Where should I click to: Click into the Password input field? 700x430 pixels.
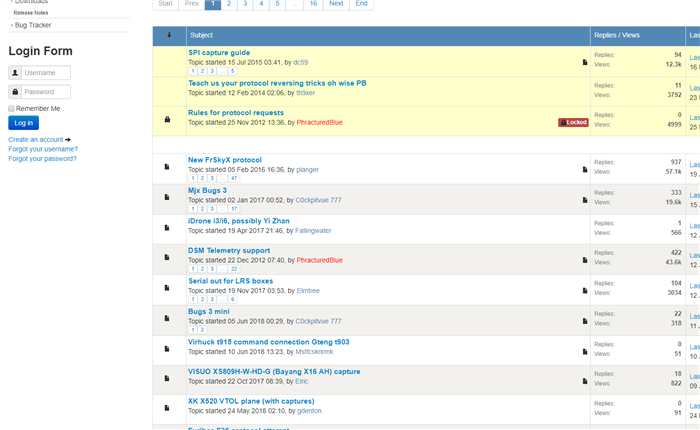coord(46,92)
